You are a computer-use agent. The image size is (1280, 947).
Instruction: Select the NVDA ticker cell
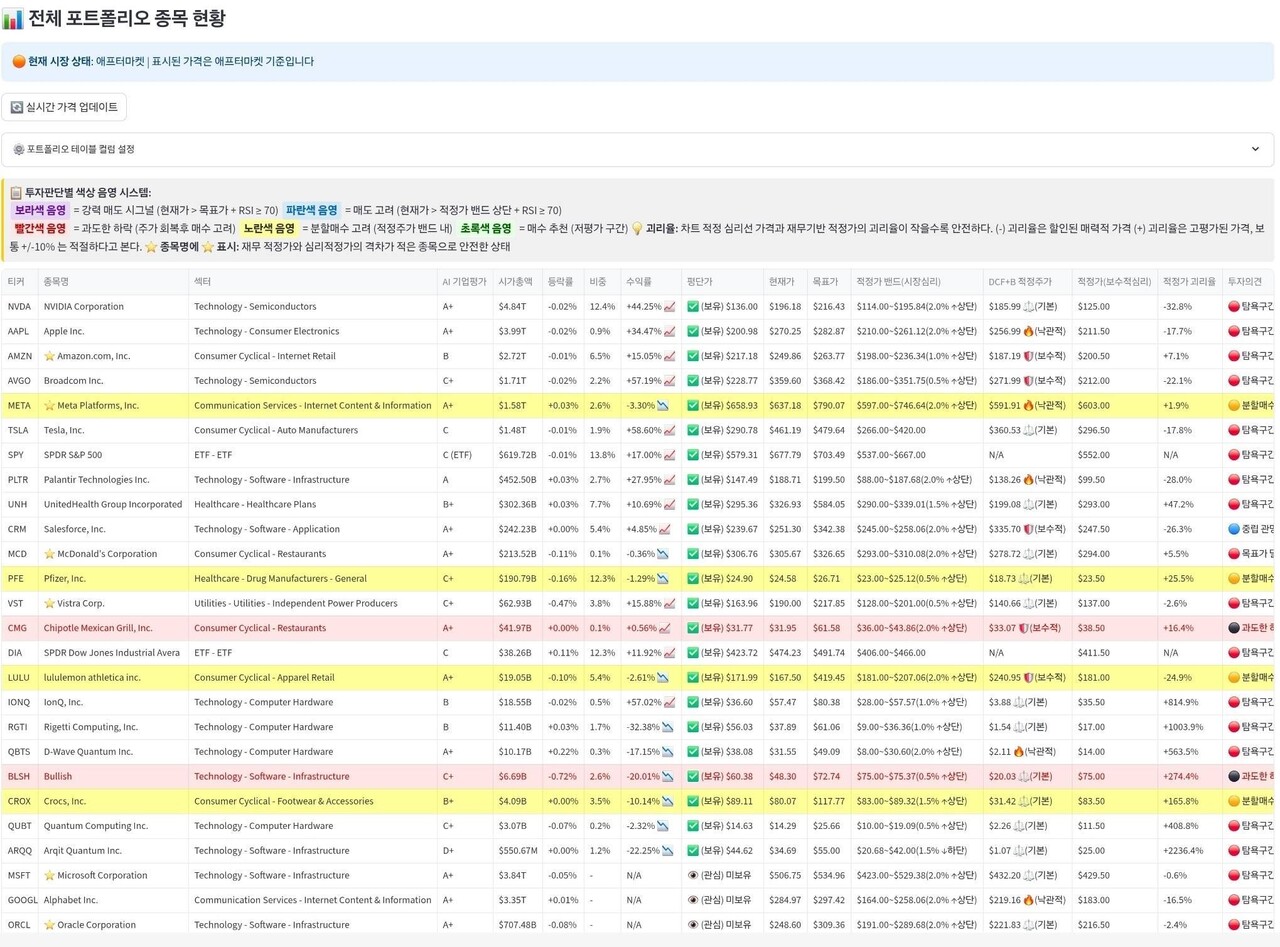tap(20, 307)
